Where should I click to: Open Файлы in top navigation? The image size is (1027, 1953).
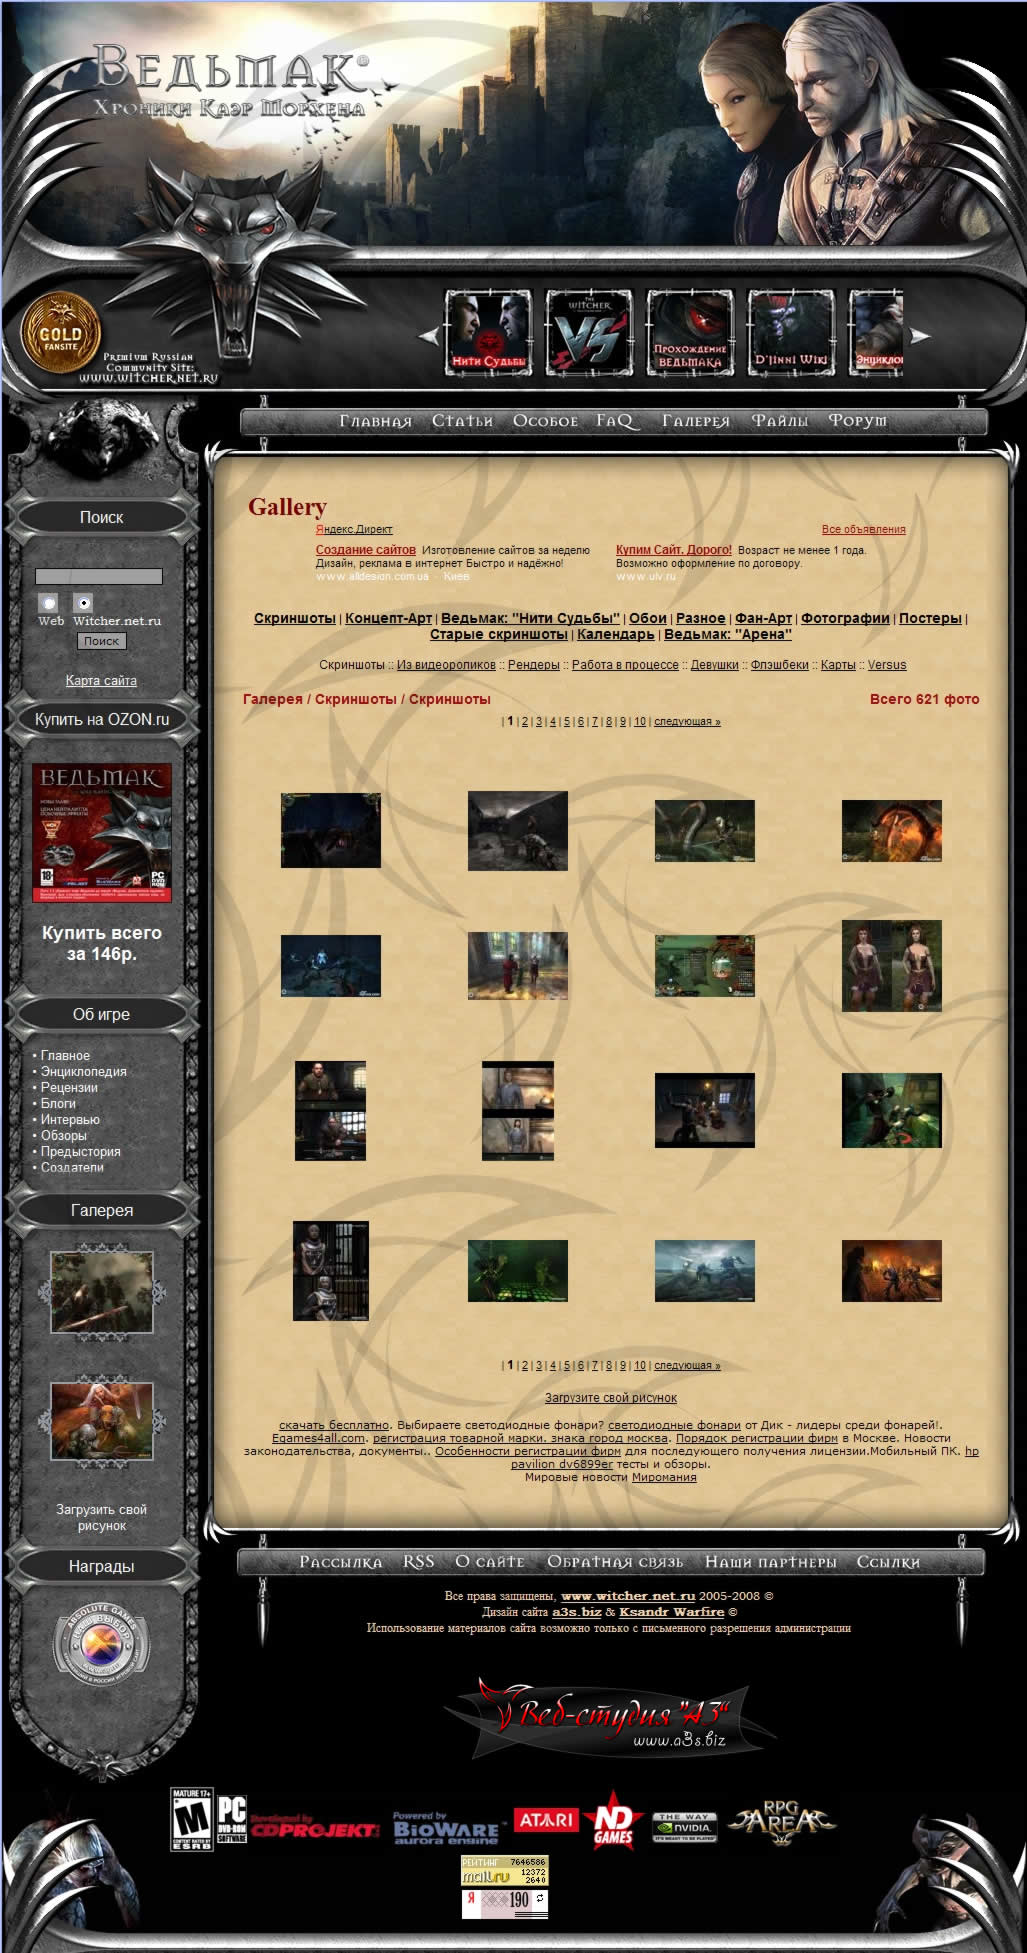pos(780,421)
